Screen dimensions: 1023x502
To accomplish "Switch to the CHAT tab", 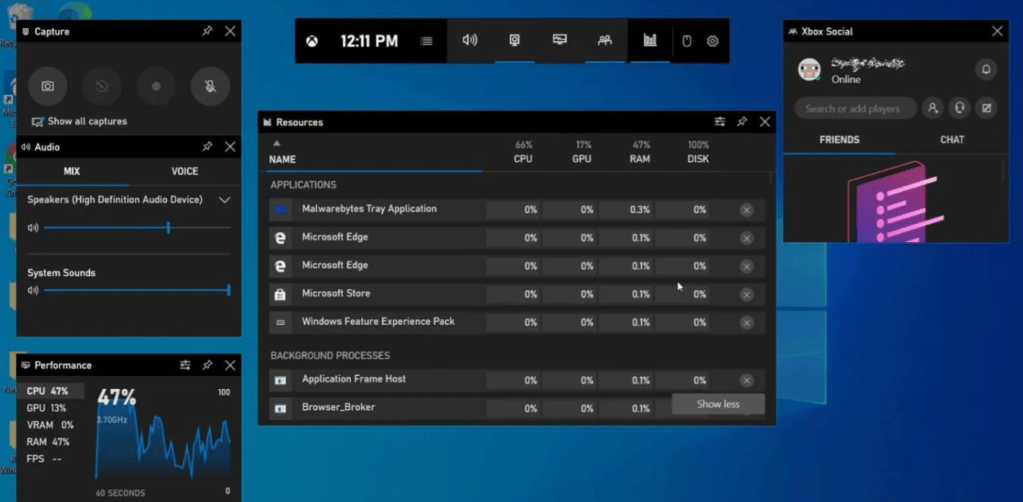I will pyautogui.click(x=952, y=140).
